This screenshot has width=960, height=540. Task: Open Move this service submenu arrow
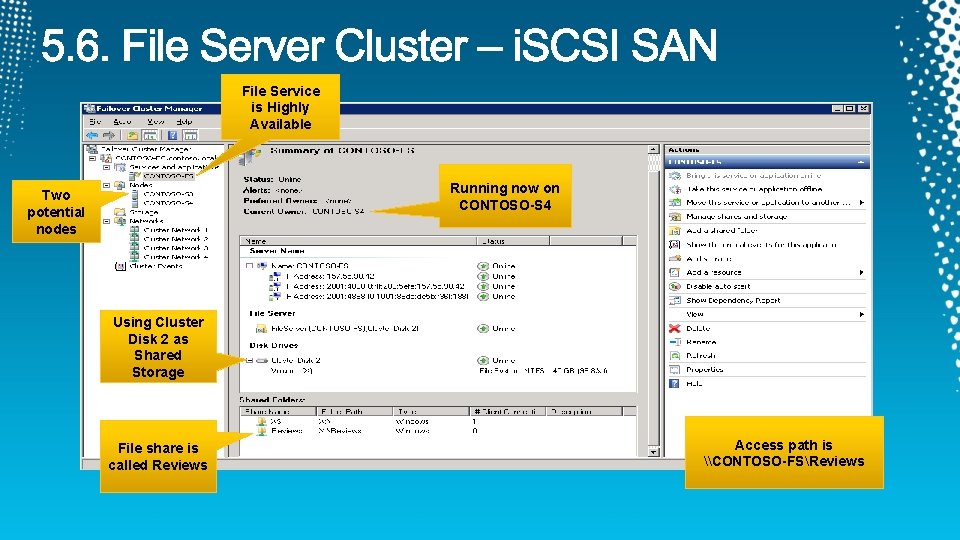[x=861, y=203]
